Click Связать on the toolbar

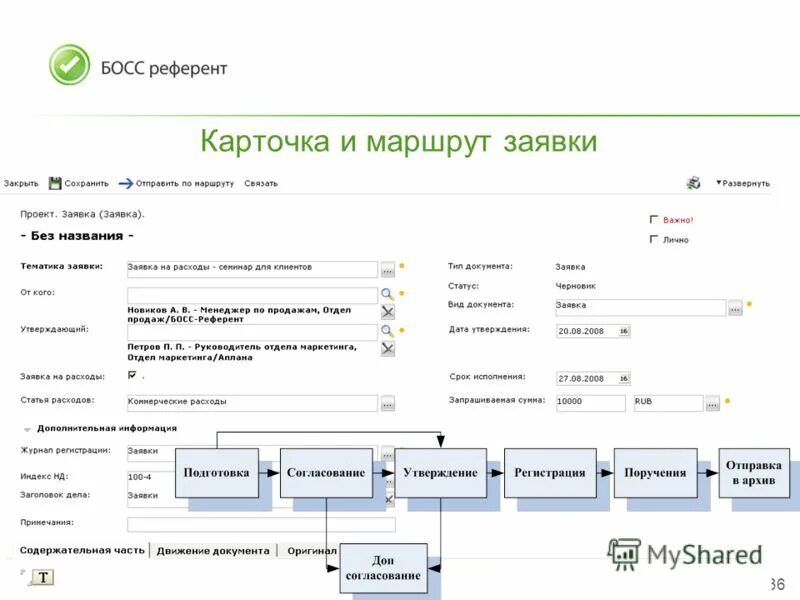pyautogui.click(x=260, y=184)
